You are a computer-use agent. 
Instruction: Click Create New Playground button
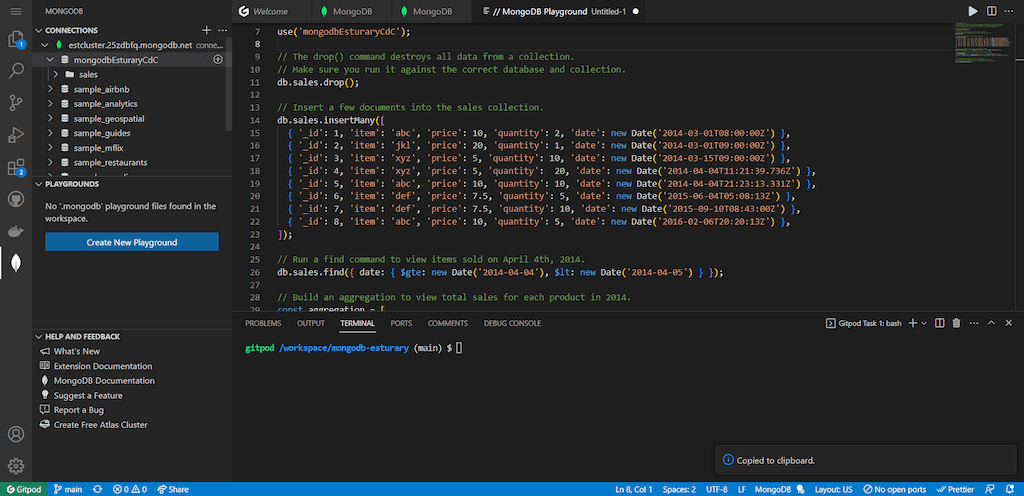[x=132, y=242]
